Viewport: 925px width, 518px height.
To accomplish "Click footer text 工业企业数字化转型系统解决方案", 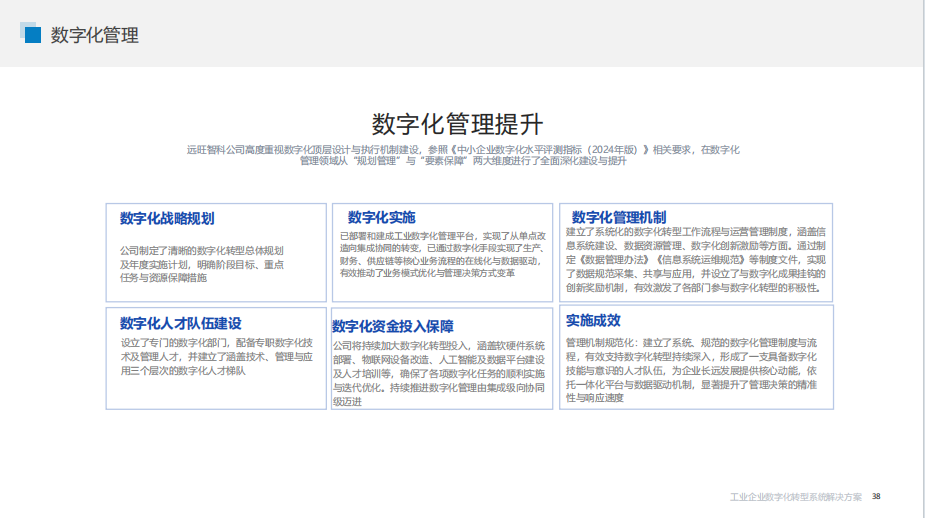I will pyautogui.click(x=796, y=496).
